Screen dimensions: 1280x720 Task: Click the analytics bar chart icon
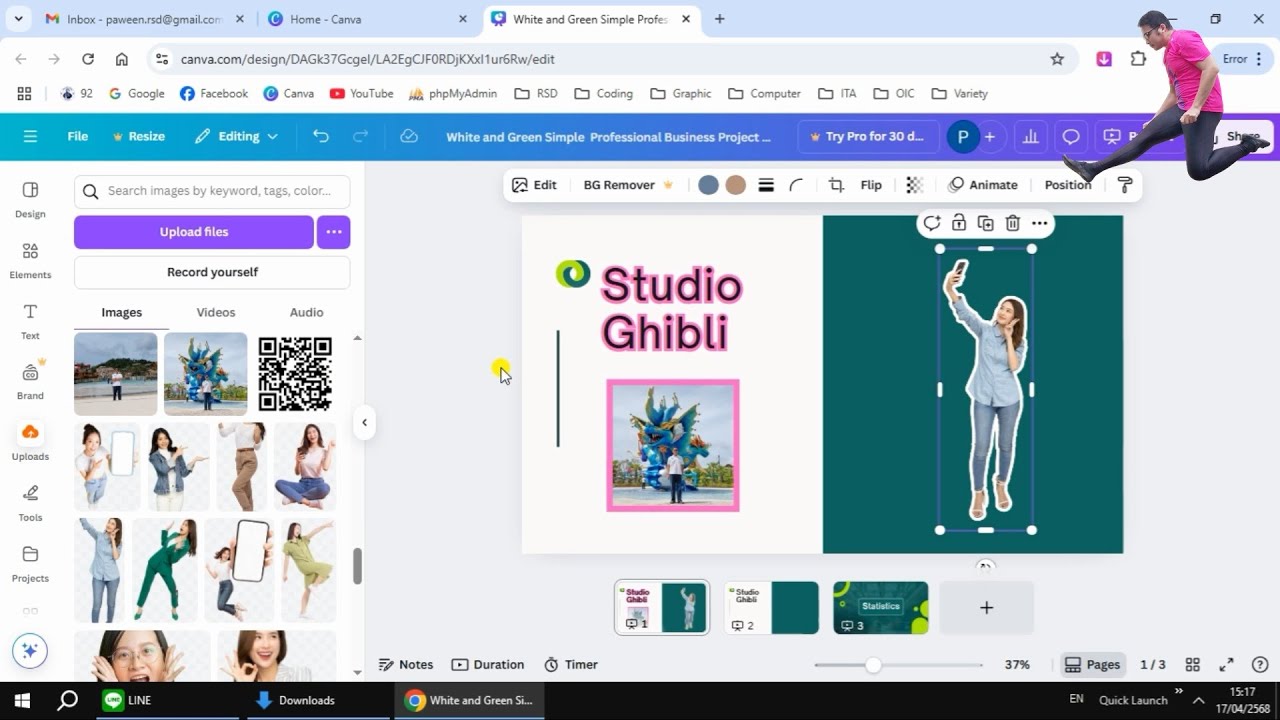click(1030, 136)
